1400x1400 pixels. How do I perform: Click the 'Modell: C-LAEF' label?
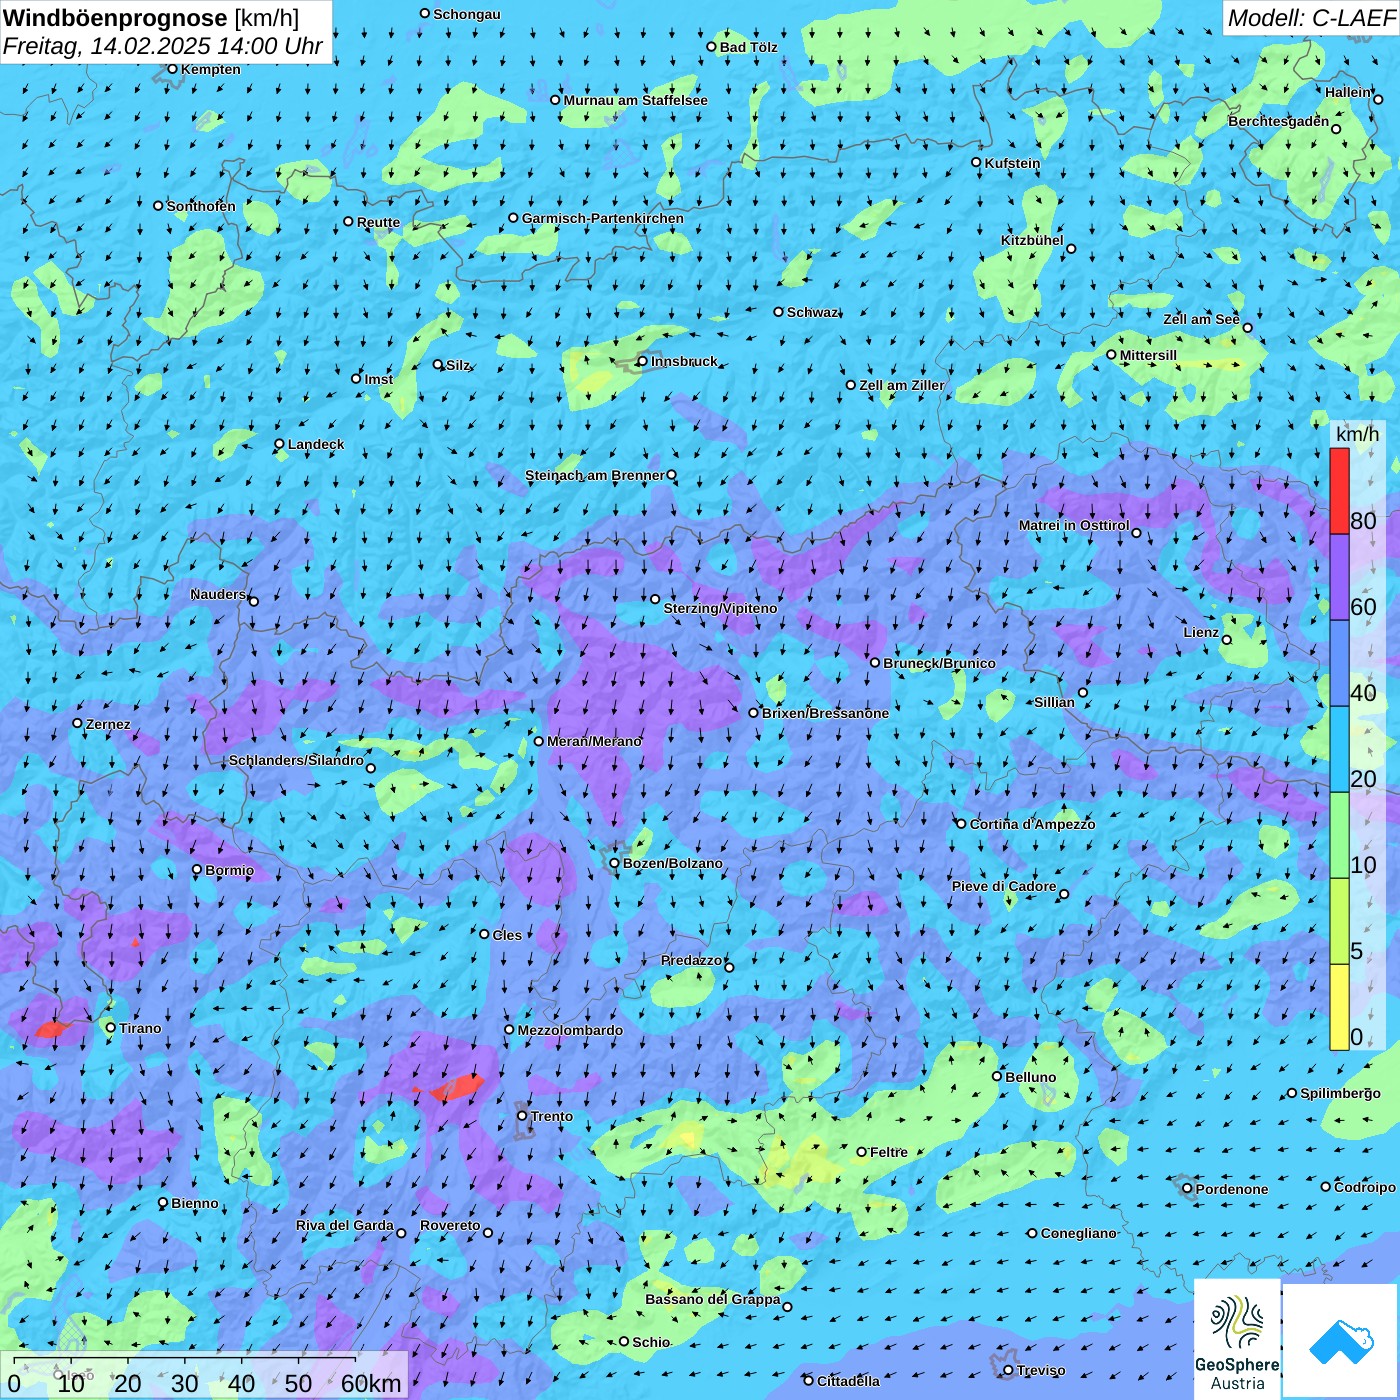(1311, 18)
